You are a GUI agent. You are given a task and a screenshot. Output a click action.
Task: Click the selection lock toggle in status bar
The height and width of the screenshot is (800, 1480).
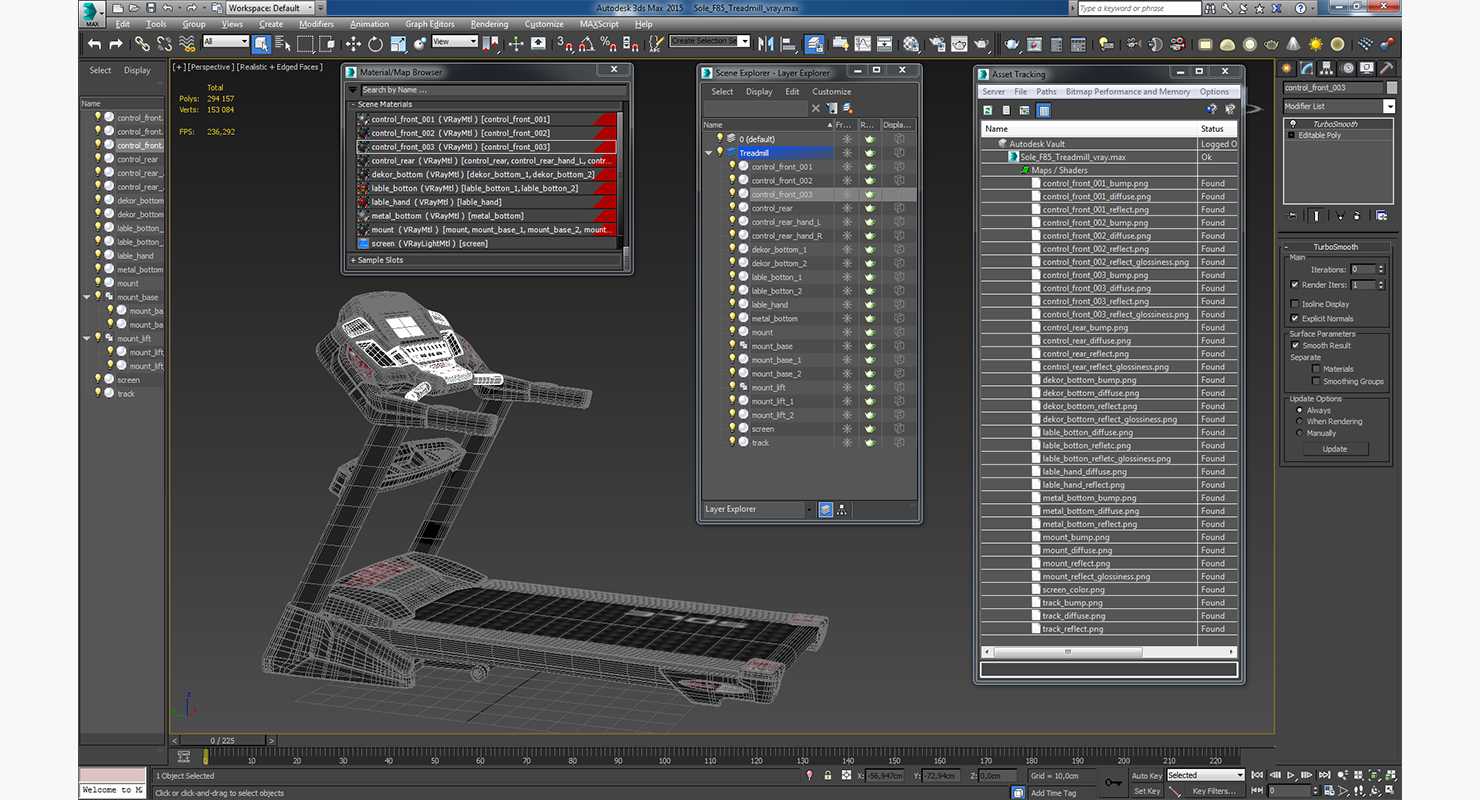[828, 775]
